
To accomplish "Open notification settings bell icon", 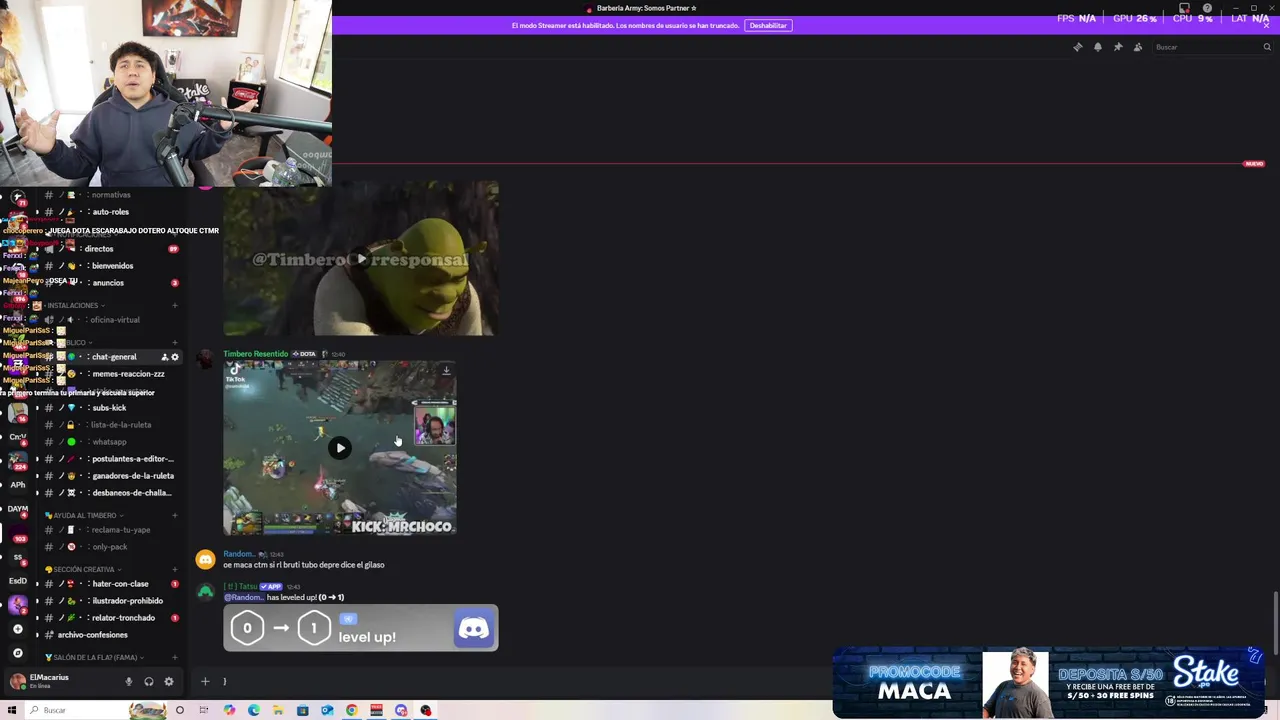I will tap(1097, 47).
